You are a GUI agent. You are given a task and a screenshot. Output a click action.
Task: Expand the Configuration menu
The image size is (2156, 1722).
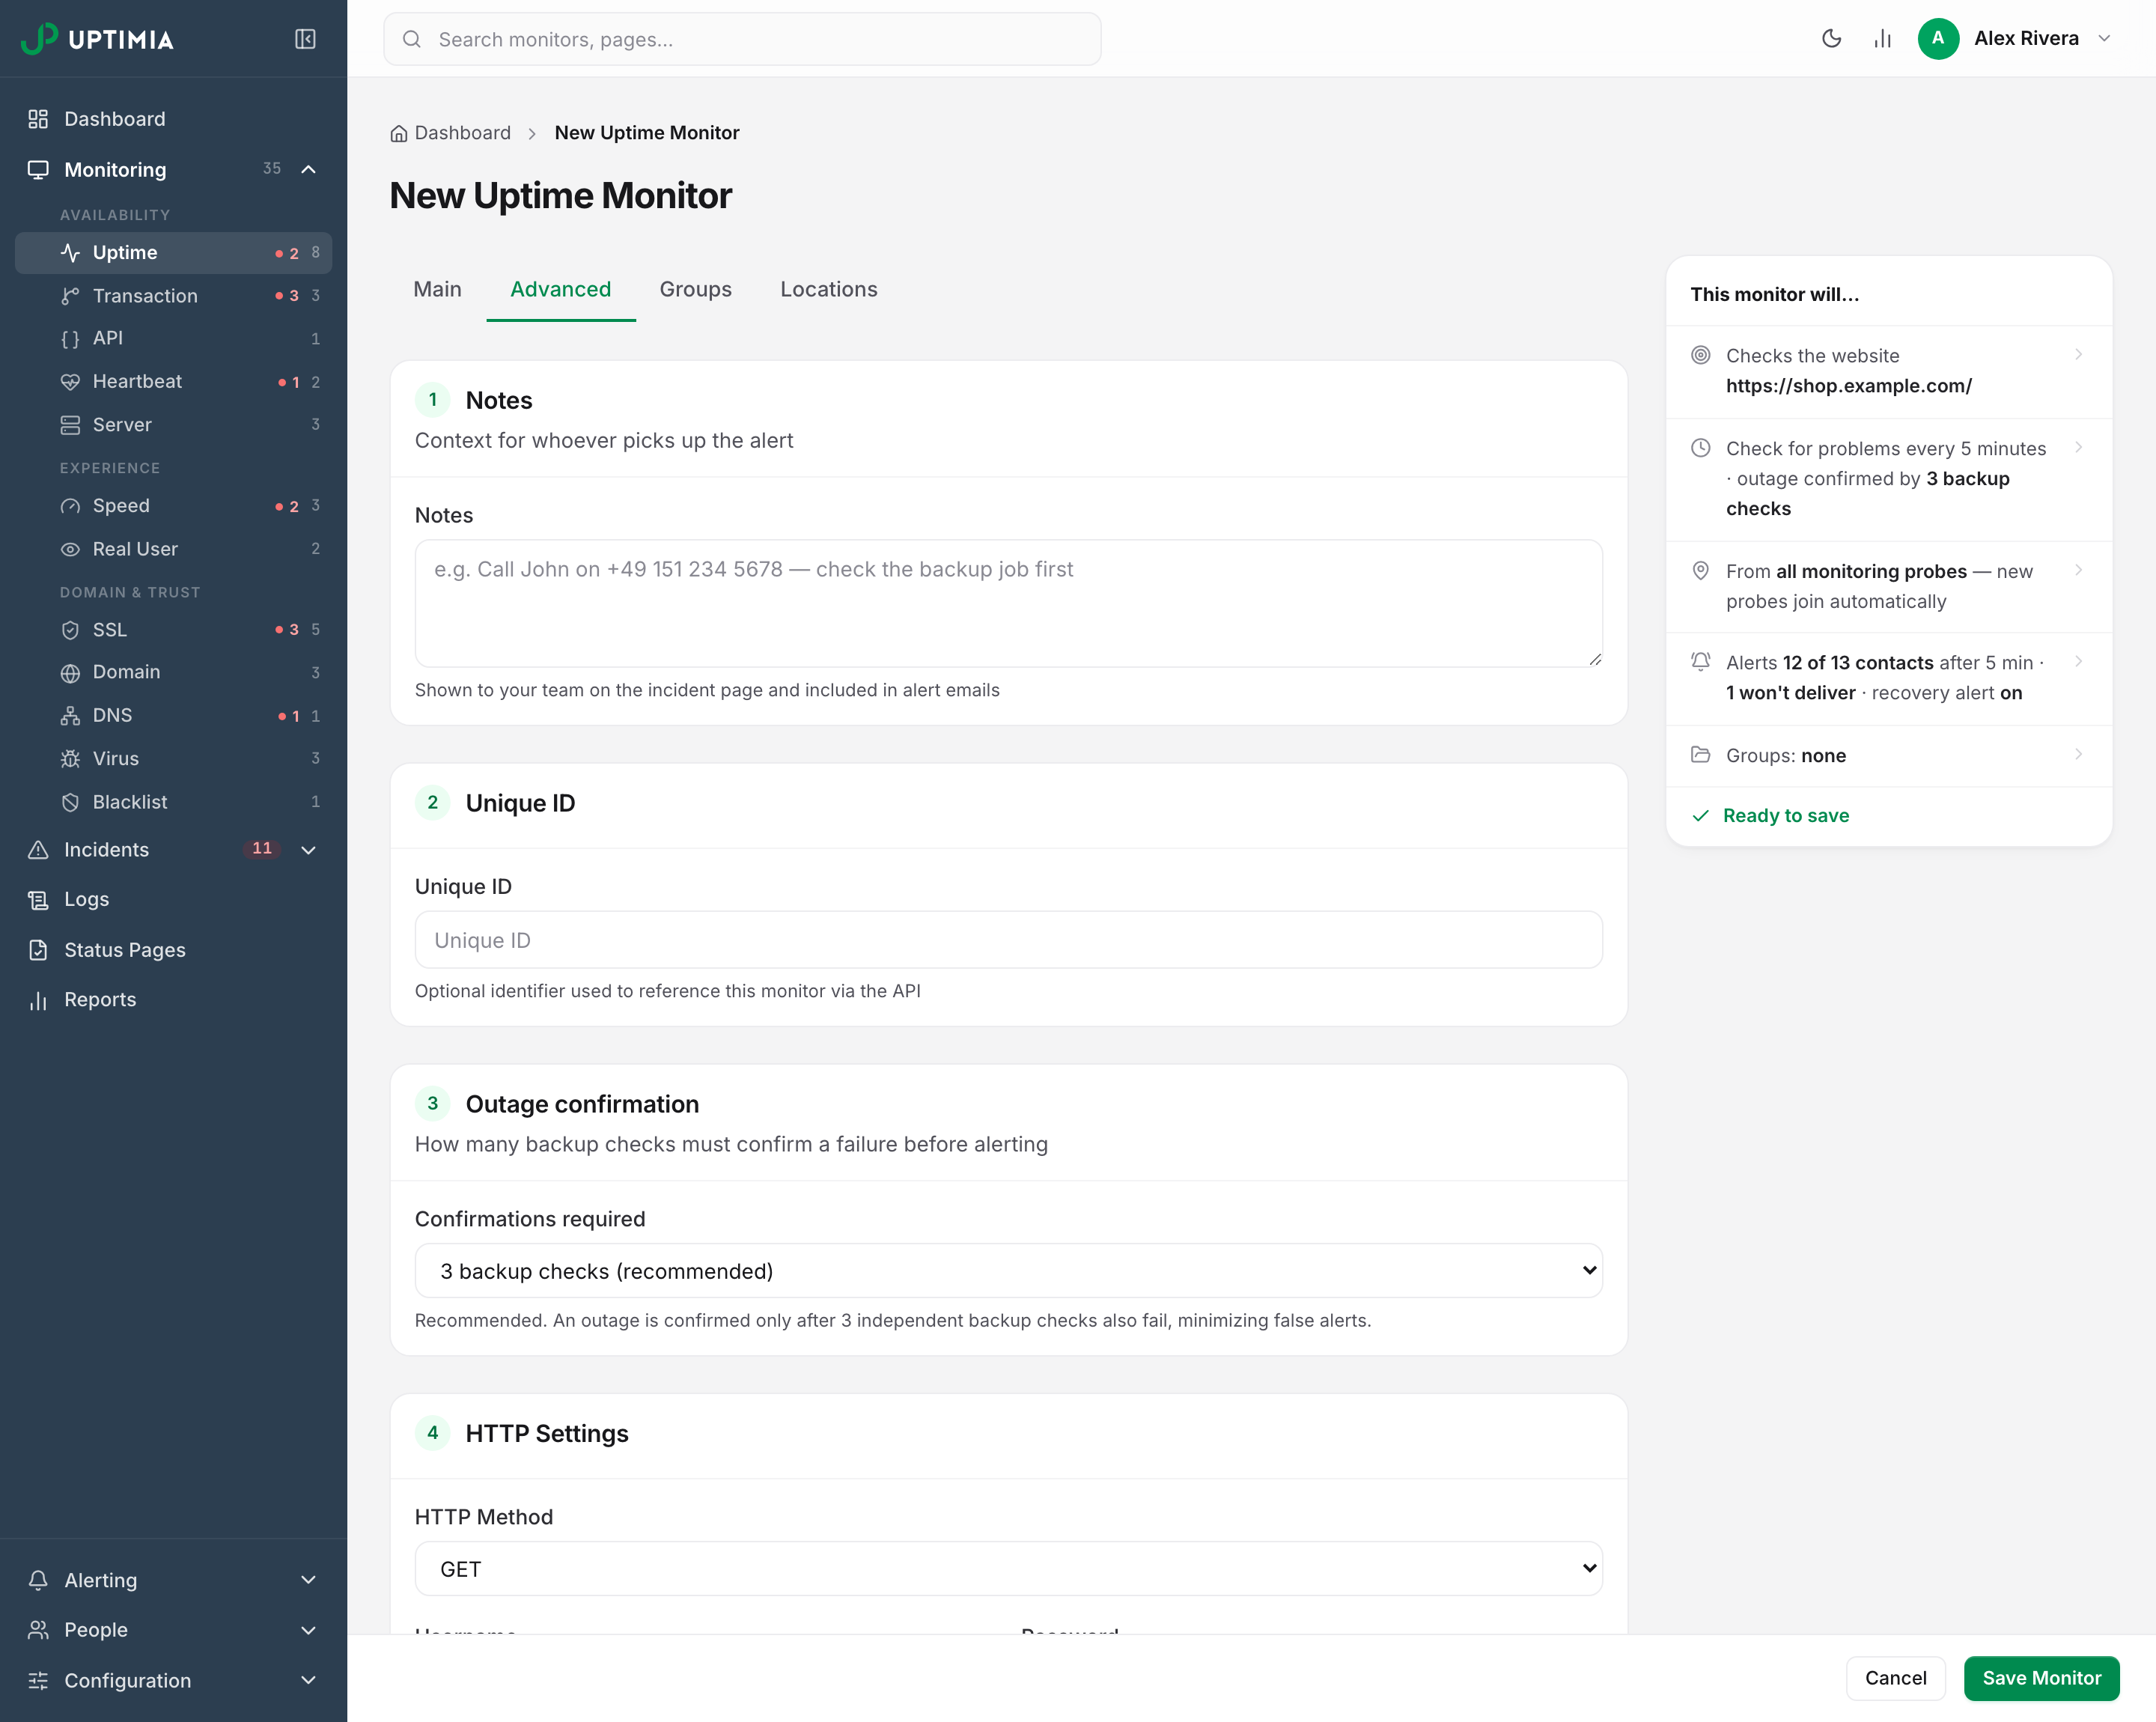(309, 1681)
